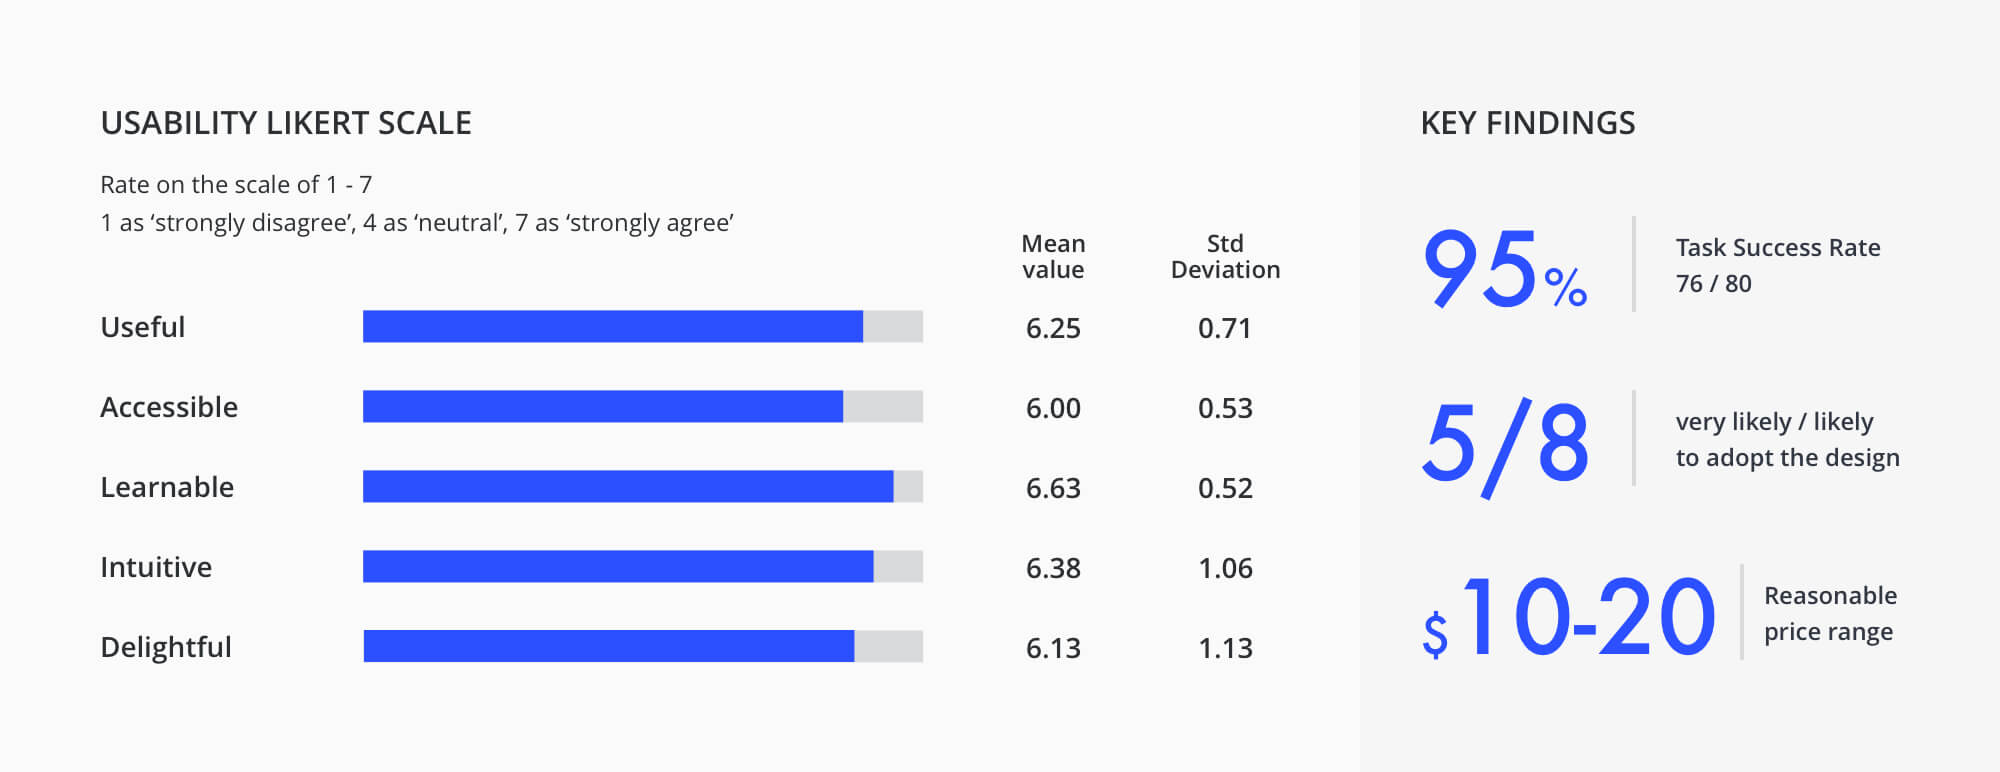Screen dimensions: 2000x772
Task: Click the Intuitive row label
Action: click(x=156, y=567)
